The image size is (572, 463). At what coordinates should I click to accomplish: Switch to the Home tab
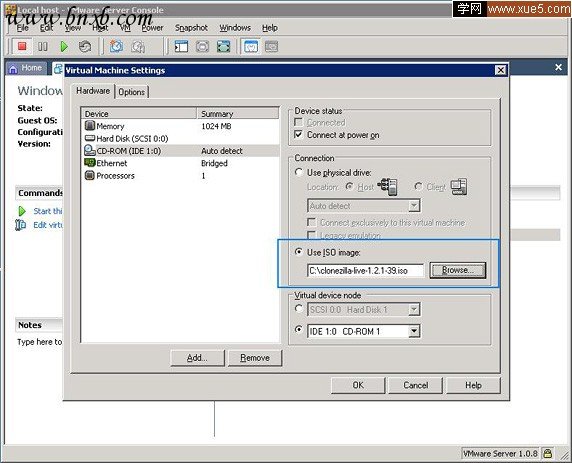coord(26,68)
